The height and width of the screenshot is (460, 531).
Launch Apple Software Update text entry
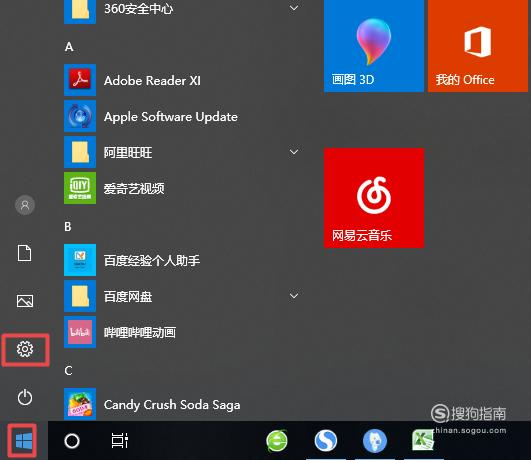click(x=171, y=117)
